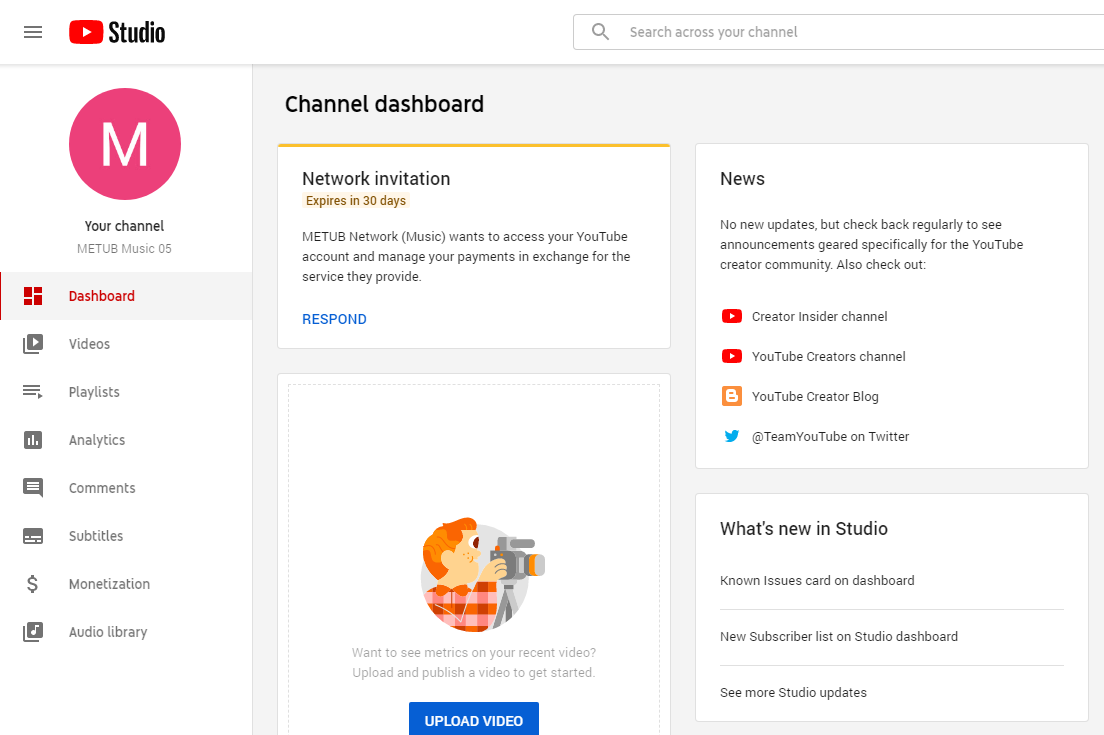Go to Subtitles section
1104x735 pixels.
[x=126, y=536]
